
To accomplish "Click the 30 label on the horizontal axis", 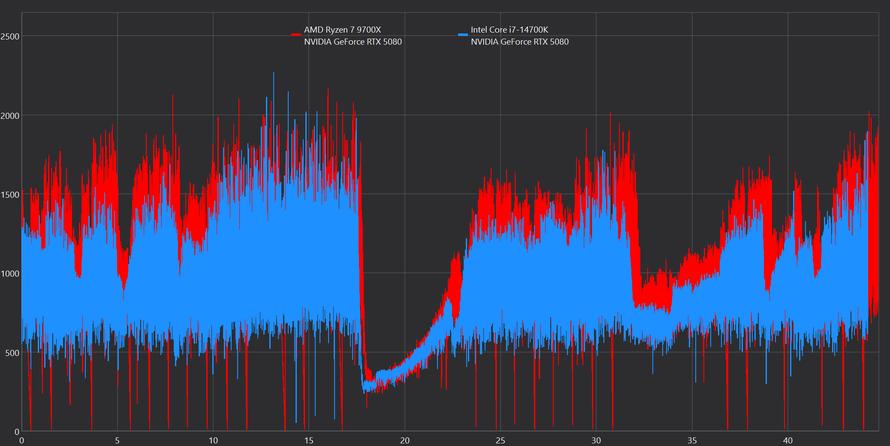I will click(x=596, y=439).
